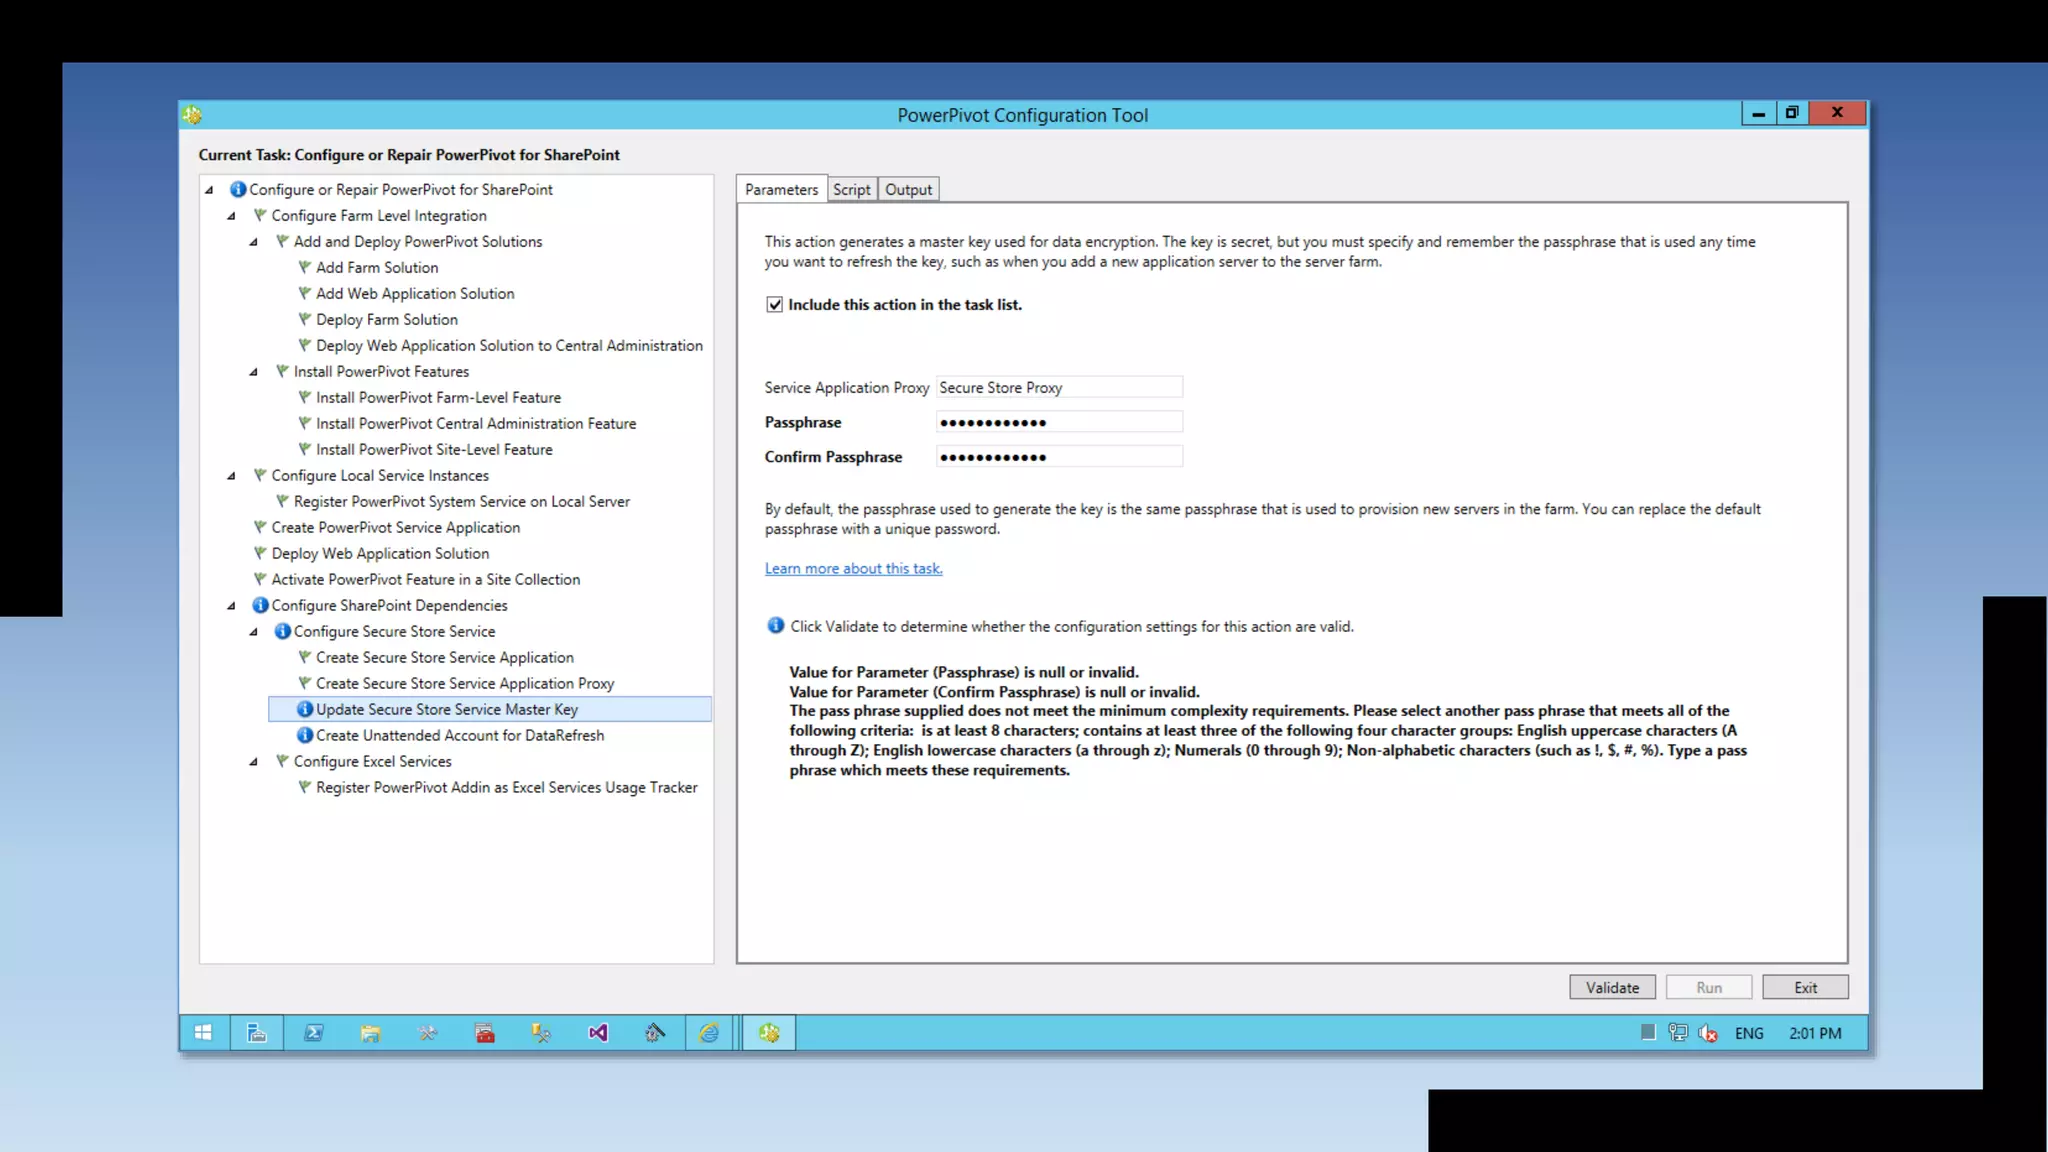Screen dimensions: 2048x1152
Task: Open PowerShell from the taskbar
Action: pyautogui.click(x=314, y=1033)
